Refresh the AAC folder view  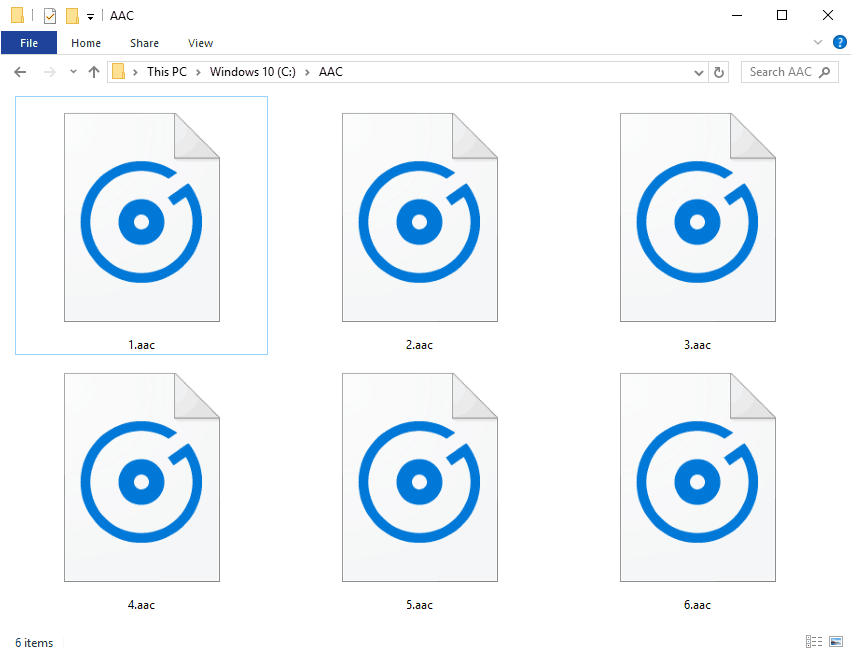[719, 72]
